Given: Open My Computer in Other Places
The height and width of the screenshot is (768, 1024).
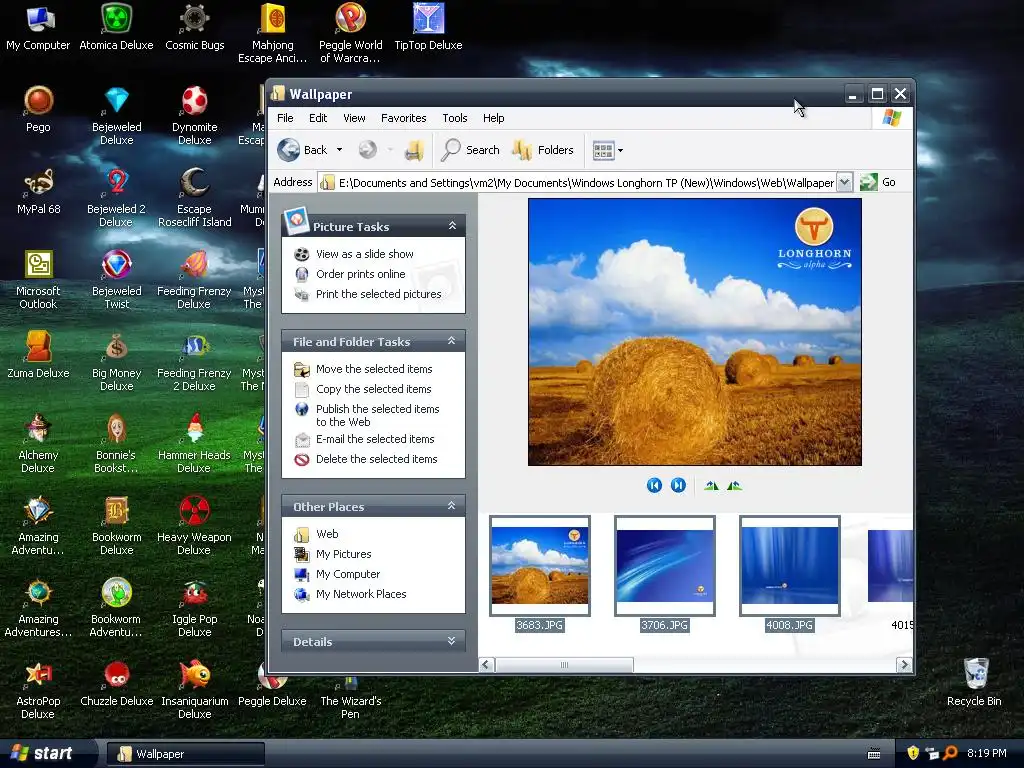Looking at the screenshot, I should (x=347, y=575).
